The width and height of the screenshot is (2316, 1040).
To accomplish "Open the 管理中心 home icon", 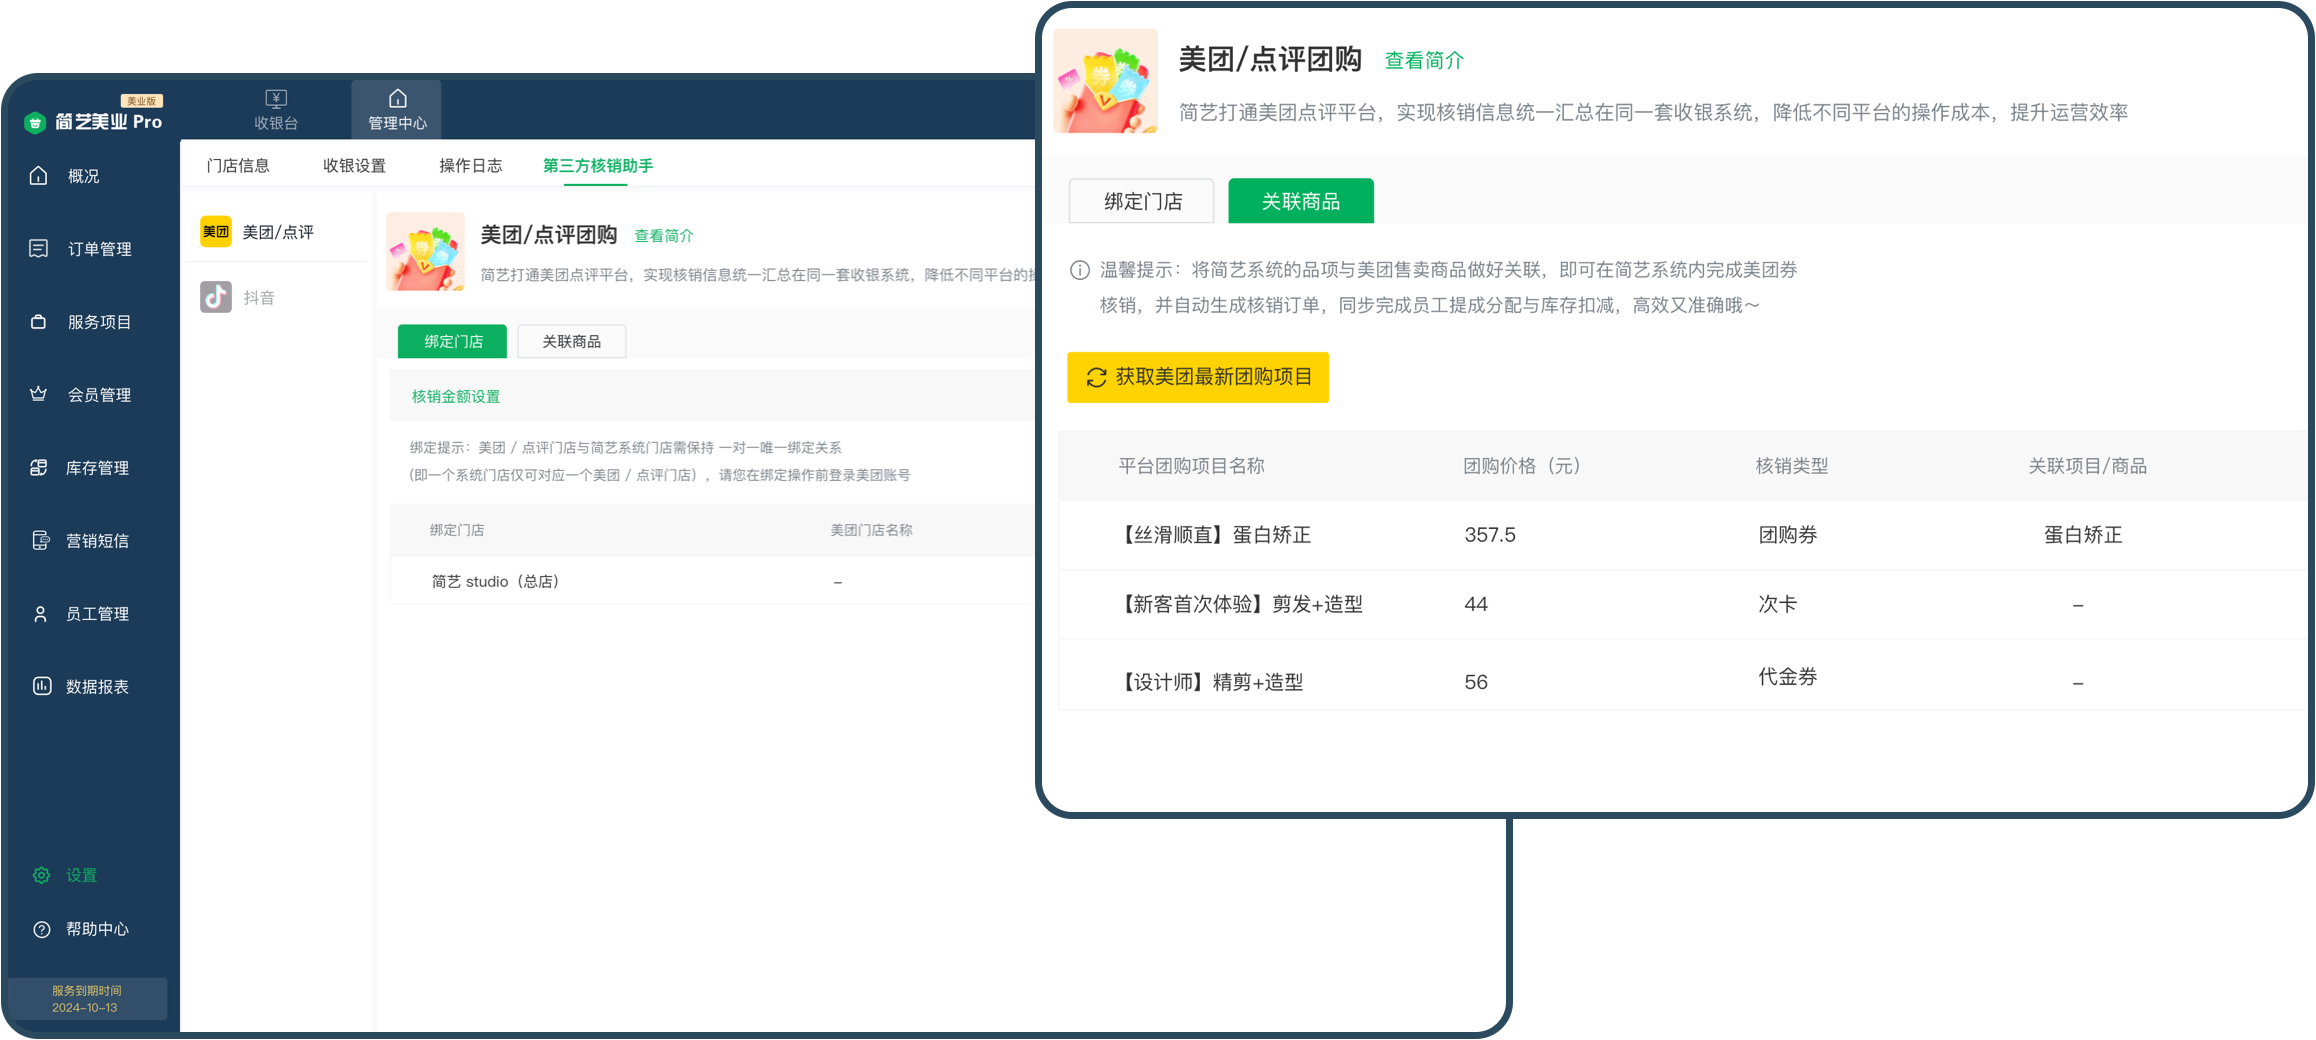I will point(397,98).
